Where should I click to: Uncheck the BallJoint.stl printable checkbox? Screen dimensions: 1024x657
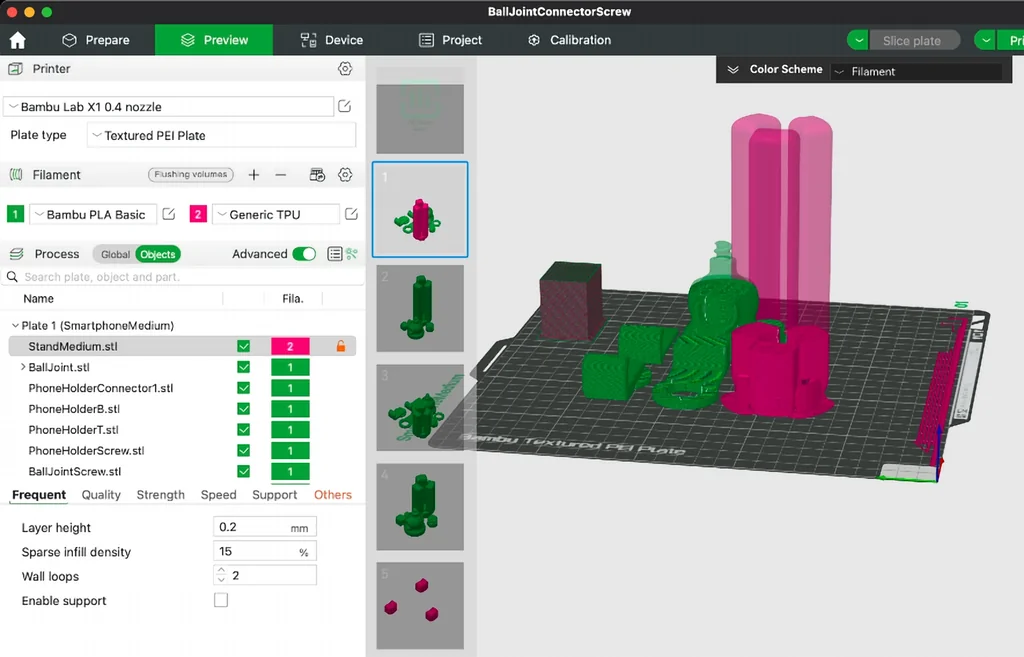coord(244,367)
